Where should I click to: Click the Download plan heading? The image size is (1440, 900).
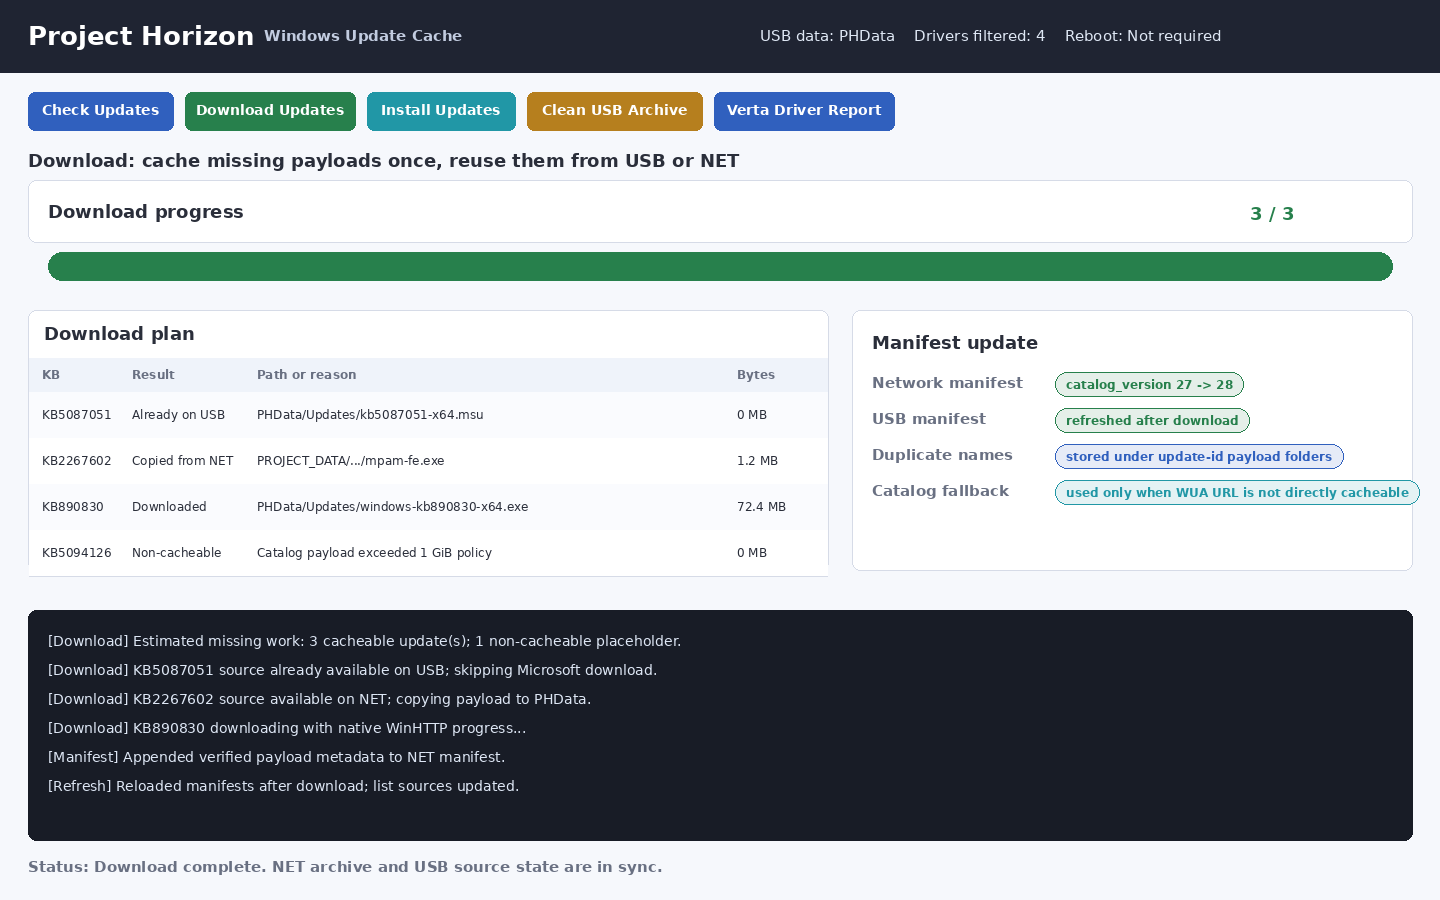pyautogui.click(x=119, y=334)
